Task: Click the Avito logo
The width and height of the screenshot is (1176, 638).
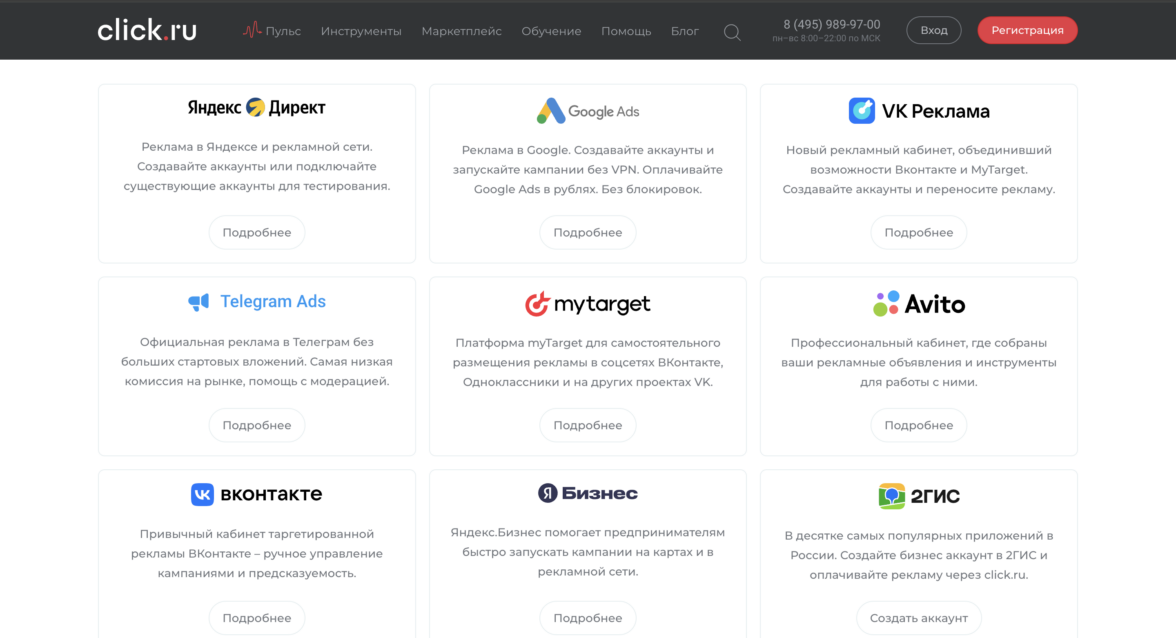Action: pos(919,304)
